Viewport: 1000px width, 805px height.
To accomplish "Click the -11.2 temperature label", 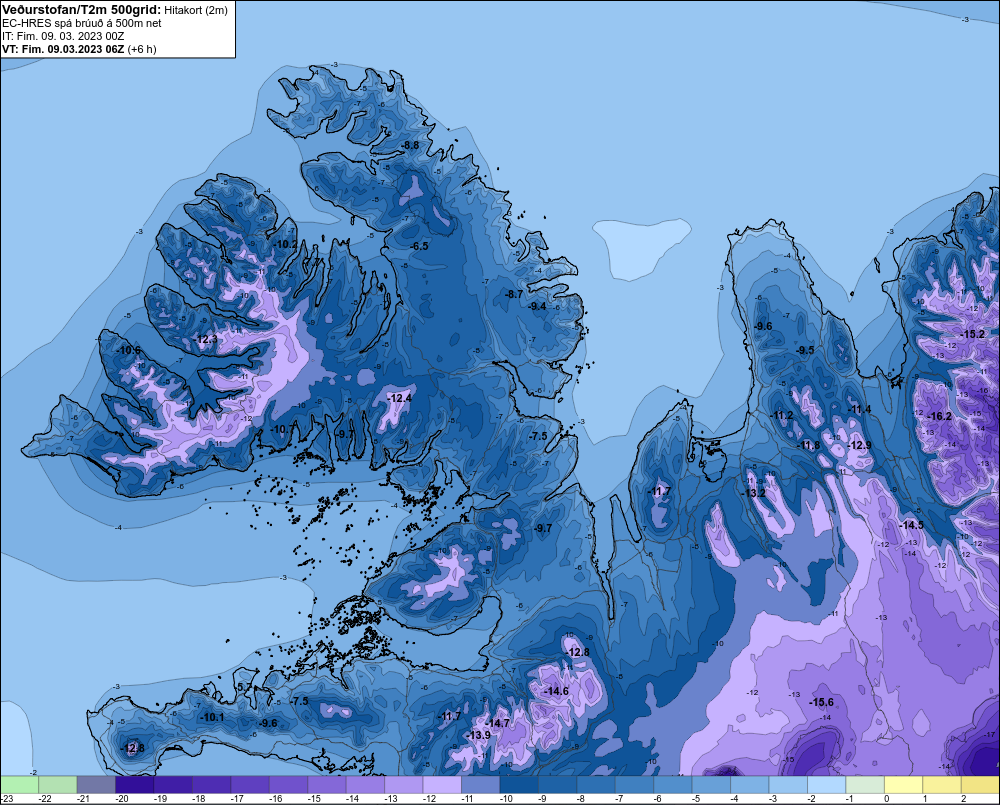I will pyautogui.click(x=781, y=415).
